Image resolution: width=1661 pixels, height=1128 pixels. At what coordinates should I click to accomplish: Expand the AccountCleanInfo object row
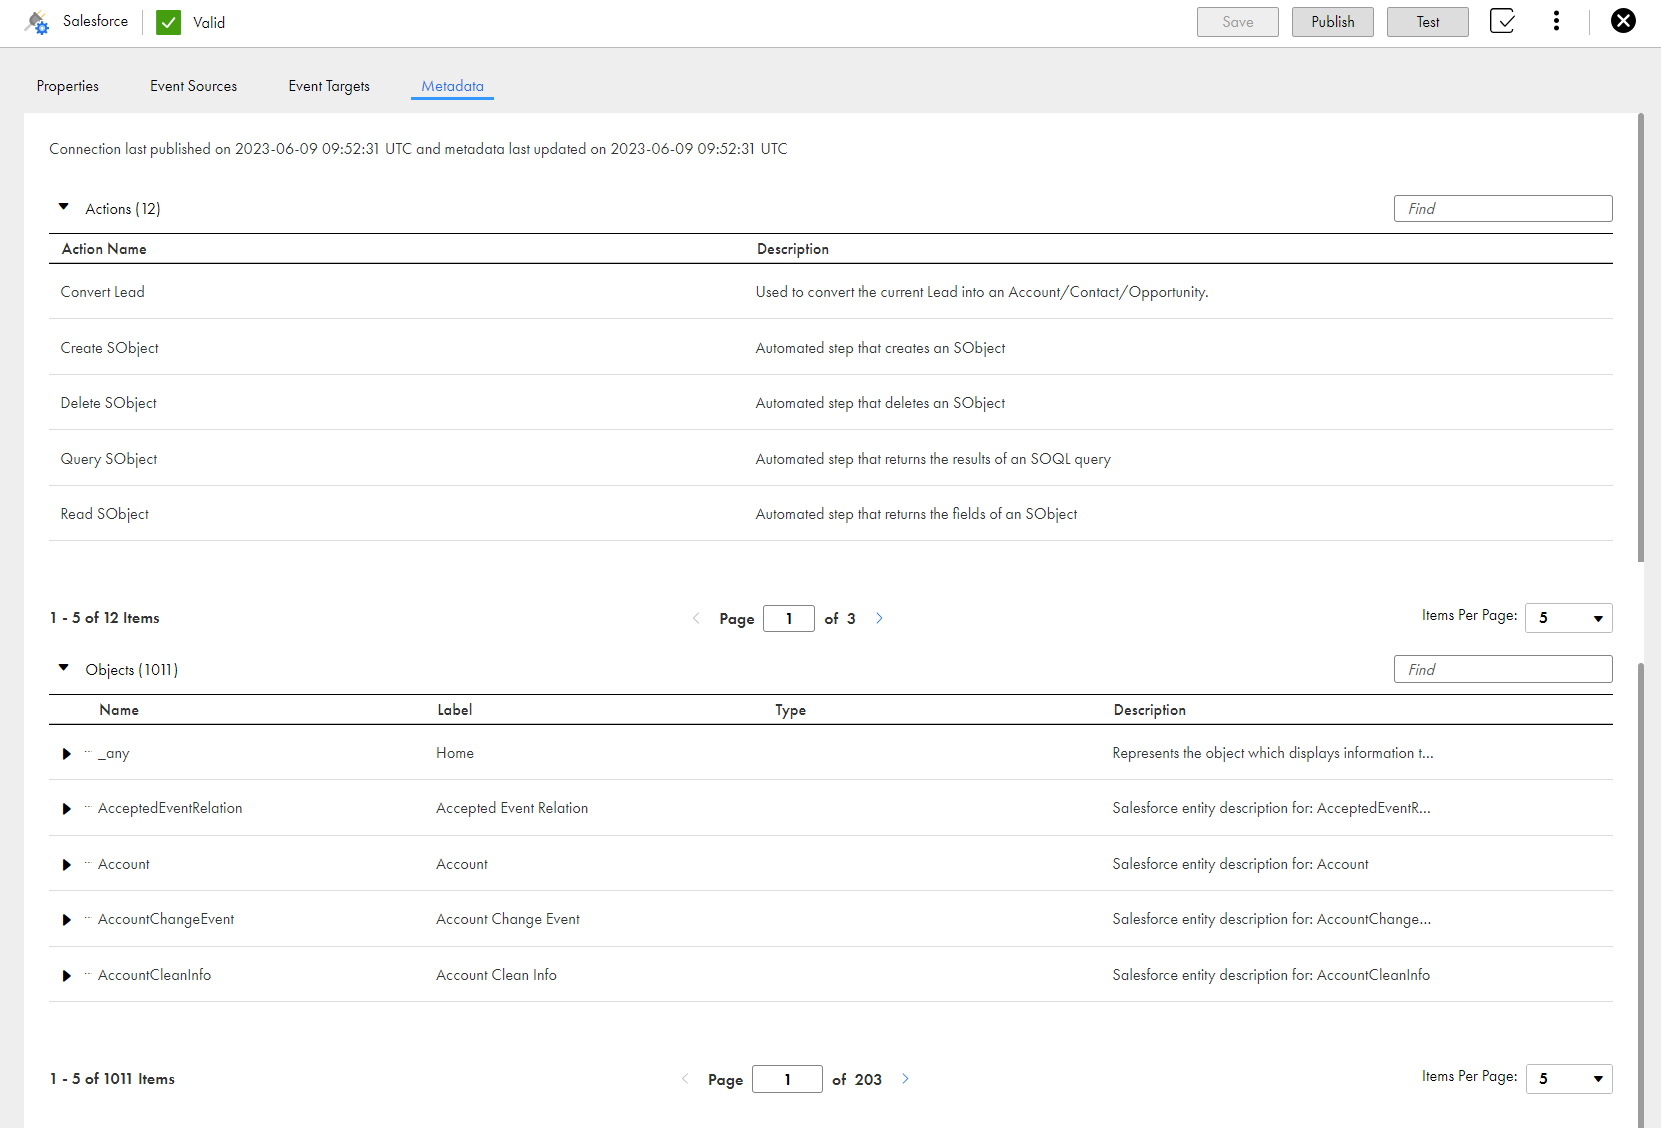(67, 976)
